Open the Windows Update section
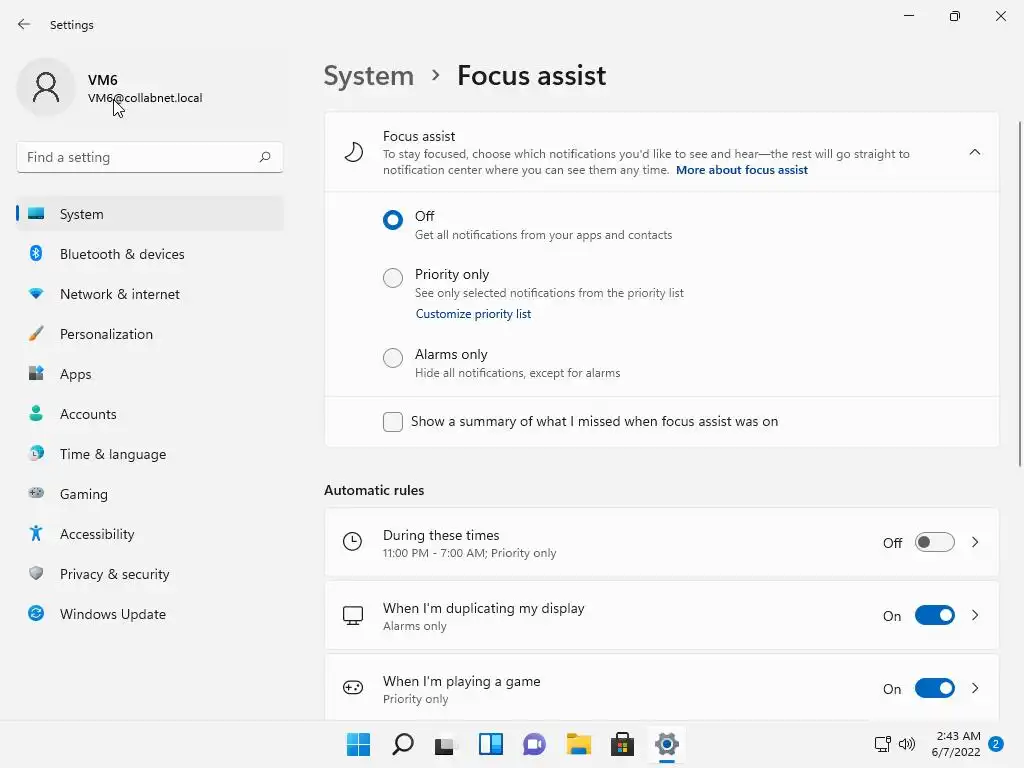This screenshot has height=768, width=1024. (x=112, y=614)
